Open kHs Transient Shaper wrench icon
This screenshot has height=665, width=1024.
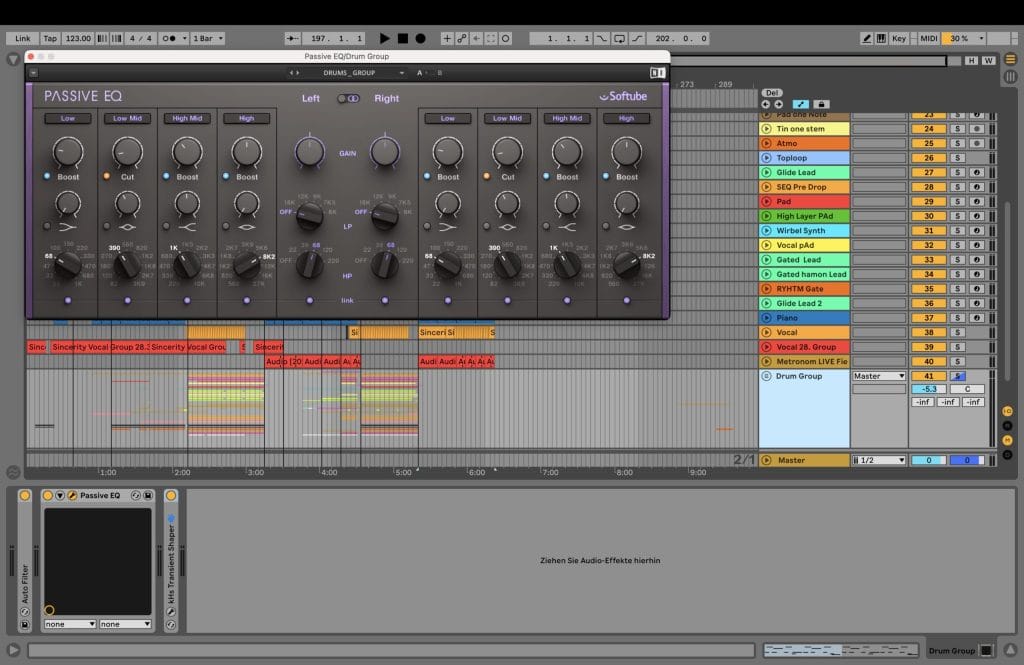point(171,612)
